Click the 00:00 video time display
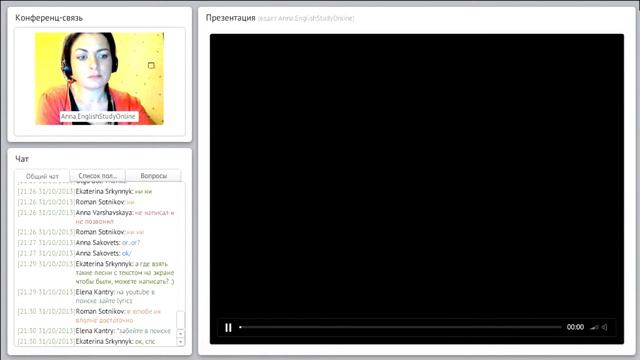Viewport: 640px width, 360px height. (x=575, y=327)
